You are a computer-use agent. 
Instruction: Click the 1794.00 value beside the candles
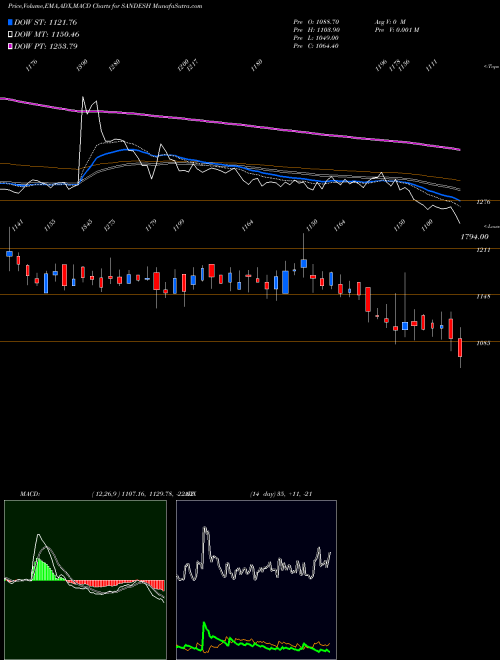click(474, 237)
